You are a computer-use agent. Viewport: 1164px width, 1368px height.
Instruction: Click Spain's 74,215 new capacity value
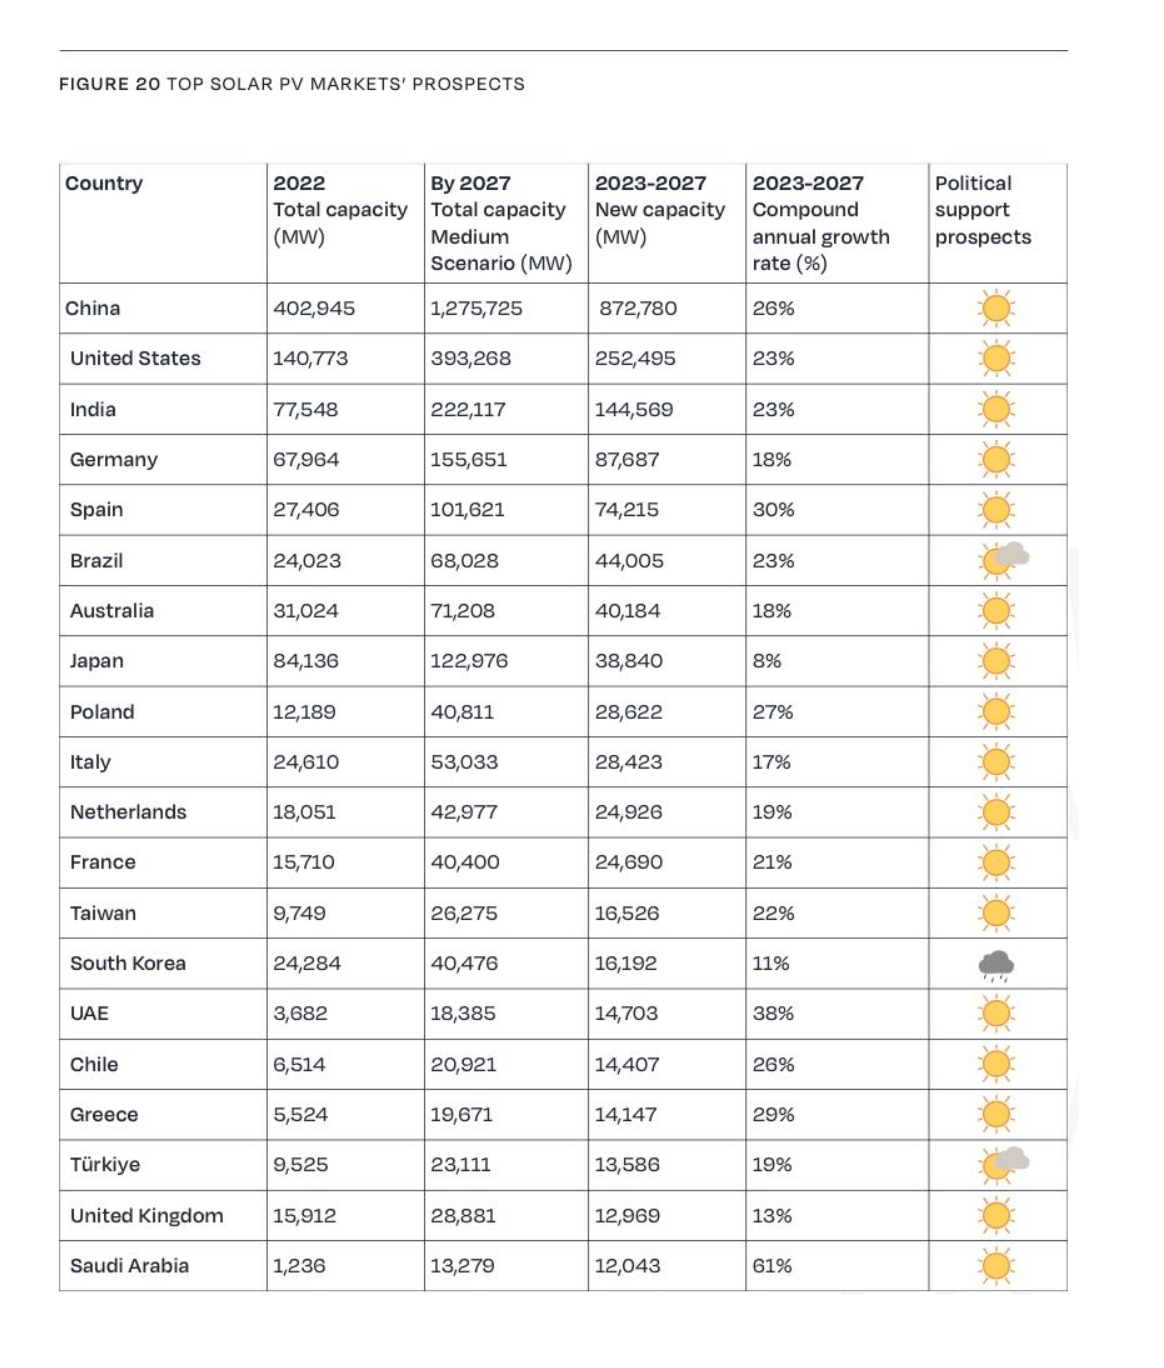[x=627, y=509]
